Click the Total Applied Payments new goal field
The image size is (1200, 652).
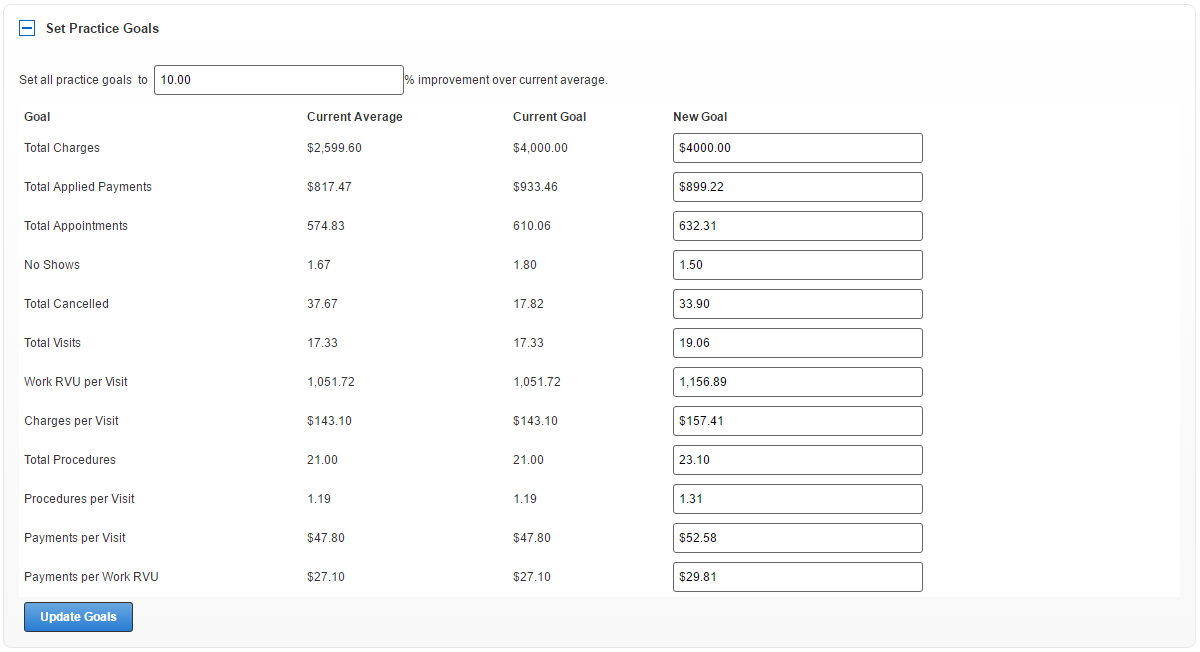(797, 187)
